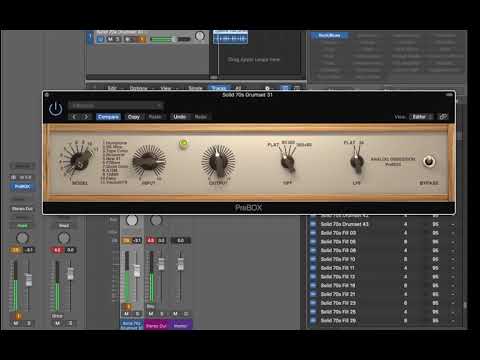Go to next preset arrow in plugin header

[86, 117]
